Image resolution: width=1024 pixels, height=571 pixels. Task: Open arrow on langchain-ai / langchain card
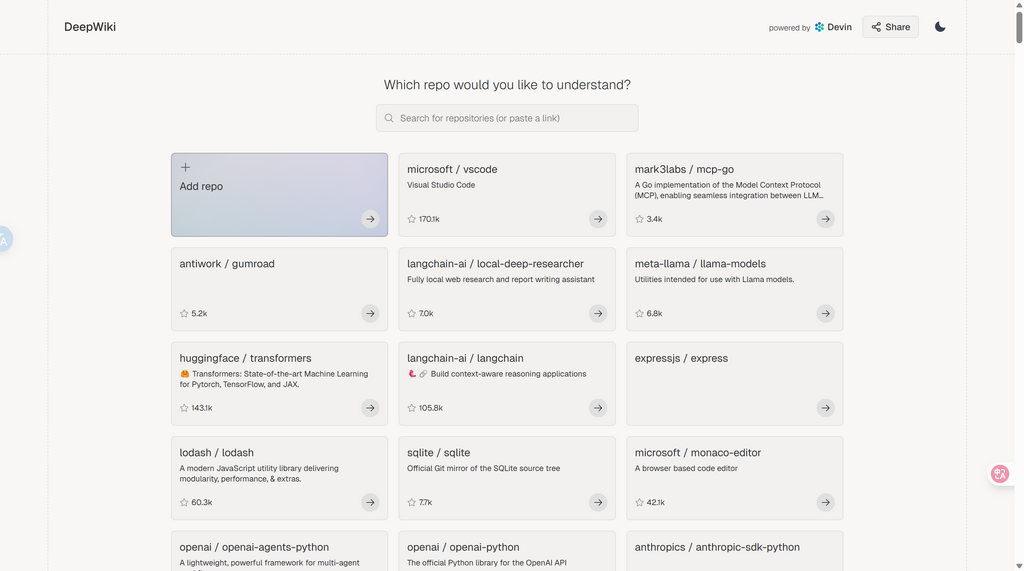coord(598,408)
